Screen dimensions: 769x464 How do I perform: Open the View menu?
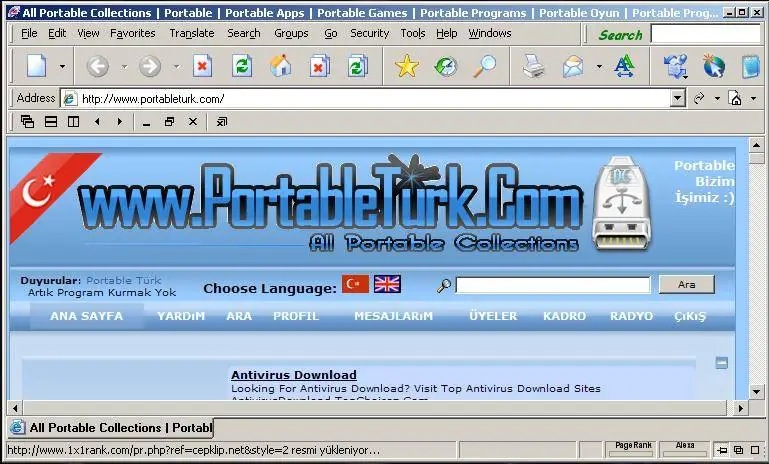click(x=88, y=33)
